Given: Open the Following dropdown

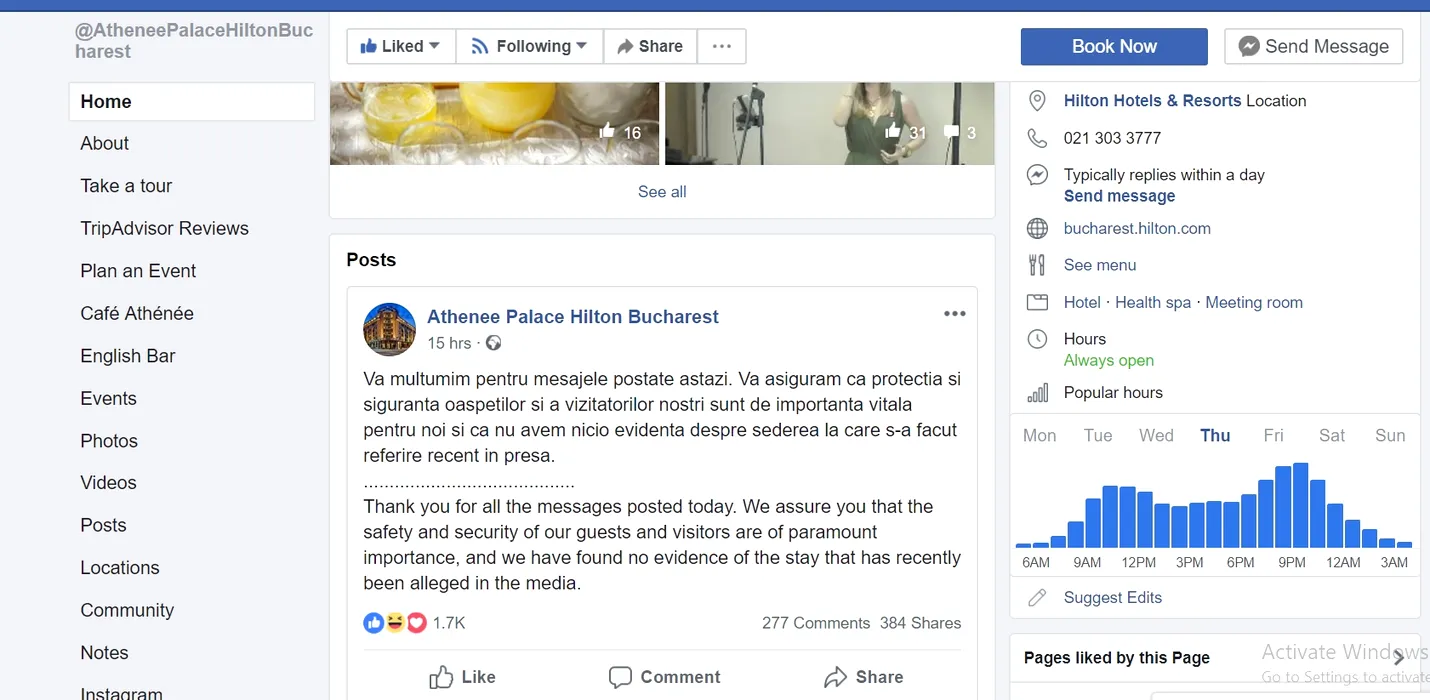Looking at the screenshot, I should coord(529,46).
